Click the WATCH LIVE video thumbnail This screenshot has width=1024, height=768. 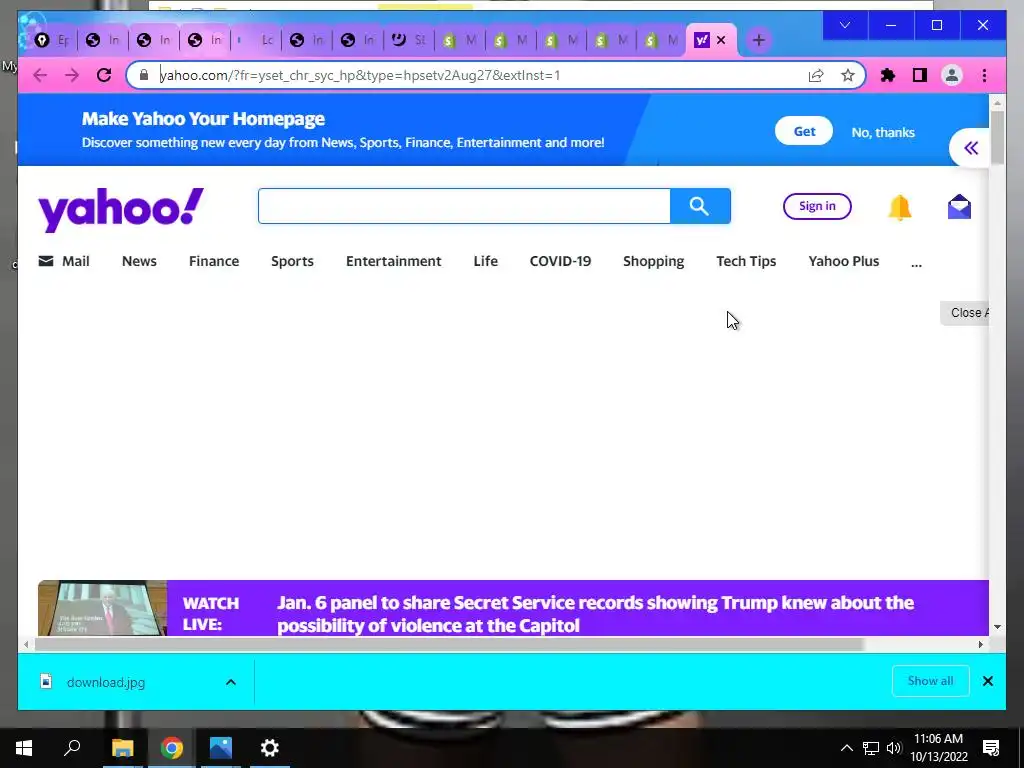coord(103,608)
